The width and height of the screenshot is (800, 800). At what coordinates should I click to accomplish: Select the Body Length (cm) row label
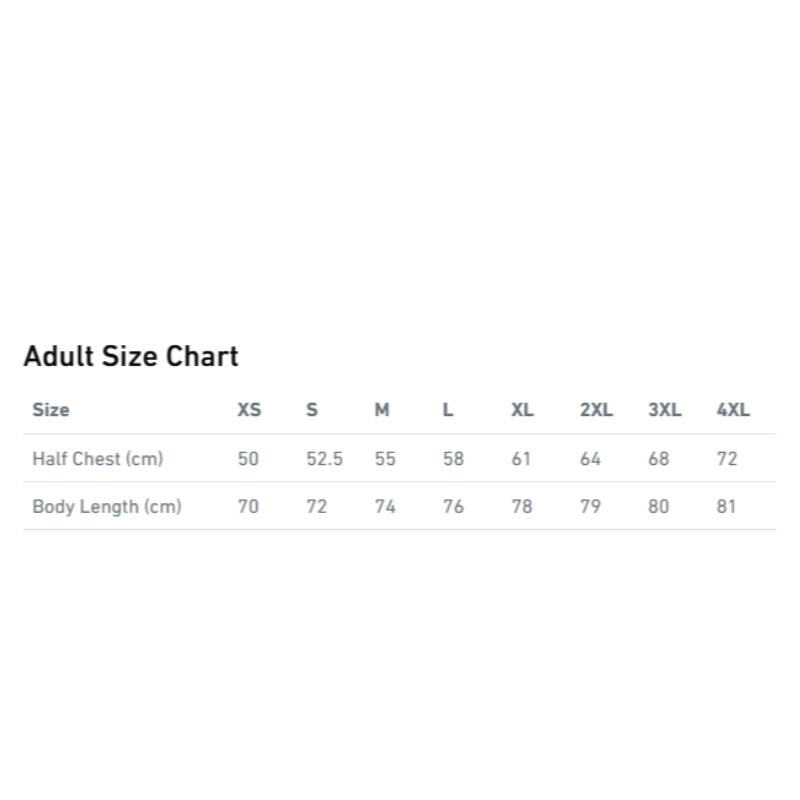pyautogui.click(x=107, y=507)
